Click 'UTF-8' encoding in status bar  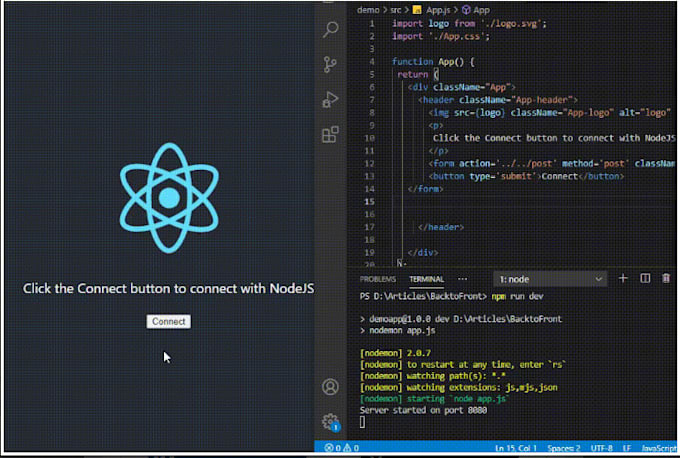pos(602,448)
